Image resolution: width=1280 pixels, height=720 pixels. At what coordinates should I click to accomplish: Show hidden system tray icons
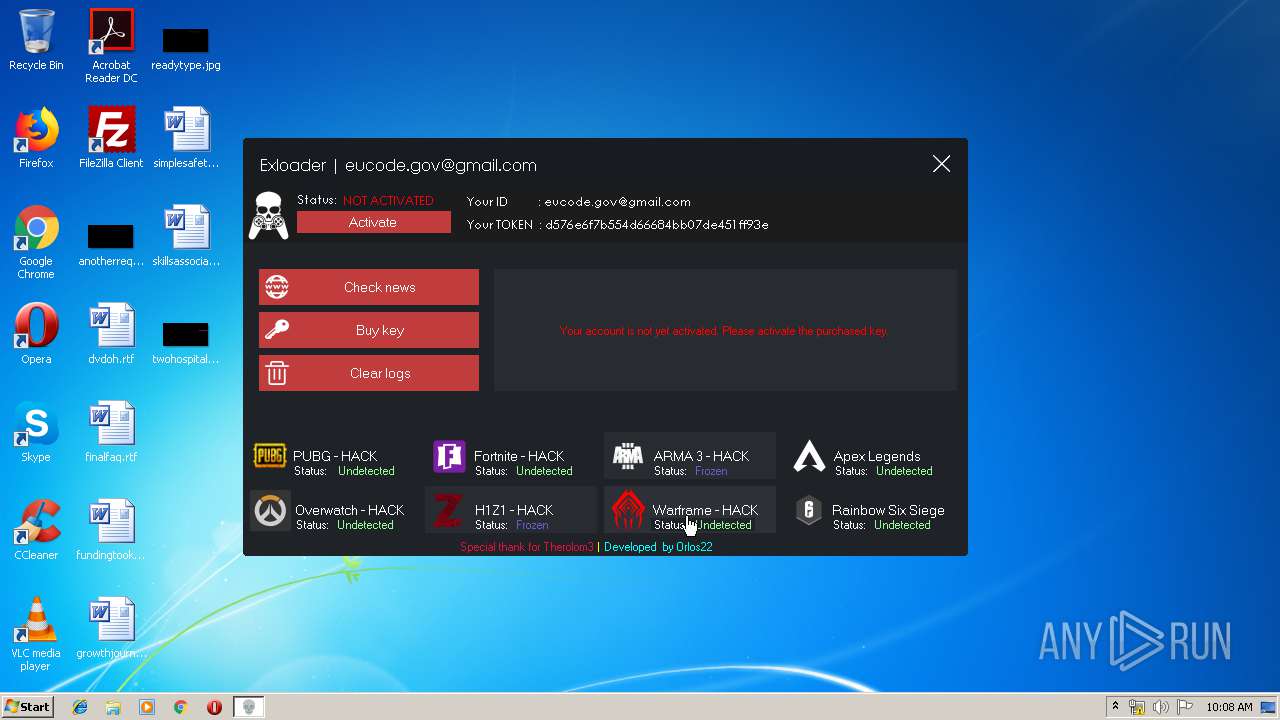click(x=1115, y=707)
